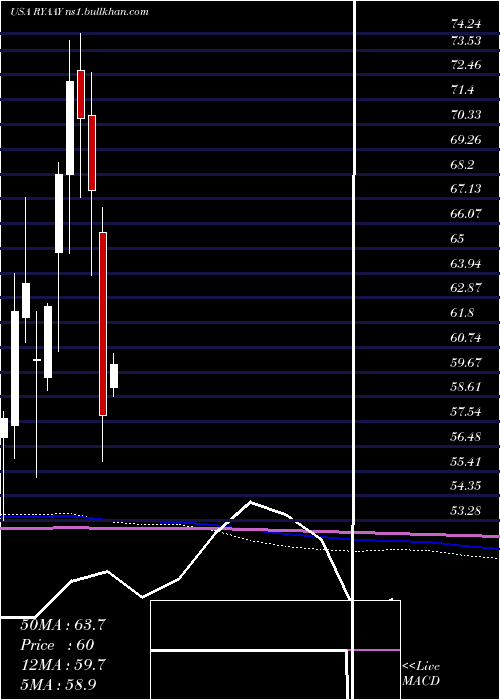Screen dimensions: 500x700
Task: Click the 61.8 price axis label
Action: click(x=462, y=312)
